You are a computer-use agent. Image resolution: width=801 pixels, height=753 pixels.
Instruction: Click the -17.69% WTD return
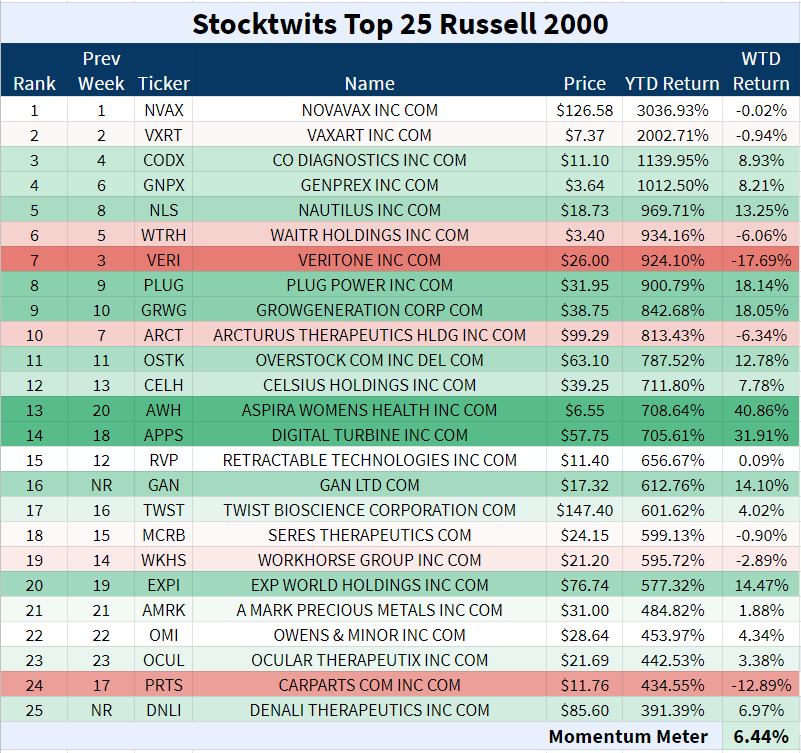(761, 260)
